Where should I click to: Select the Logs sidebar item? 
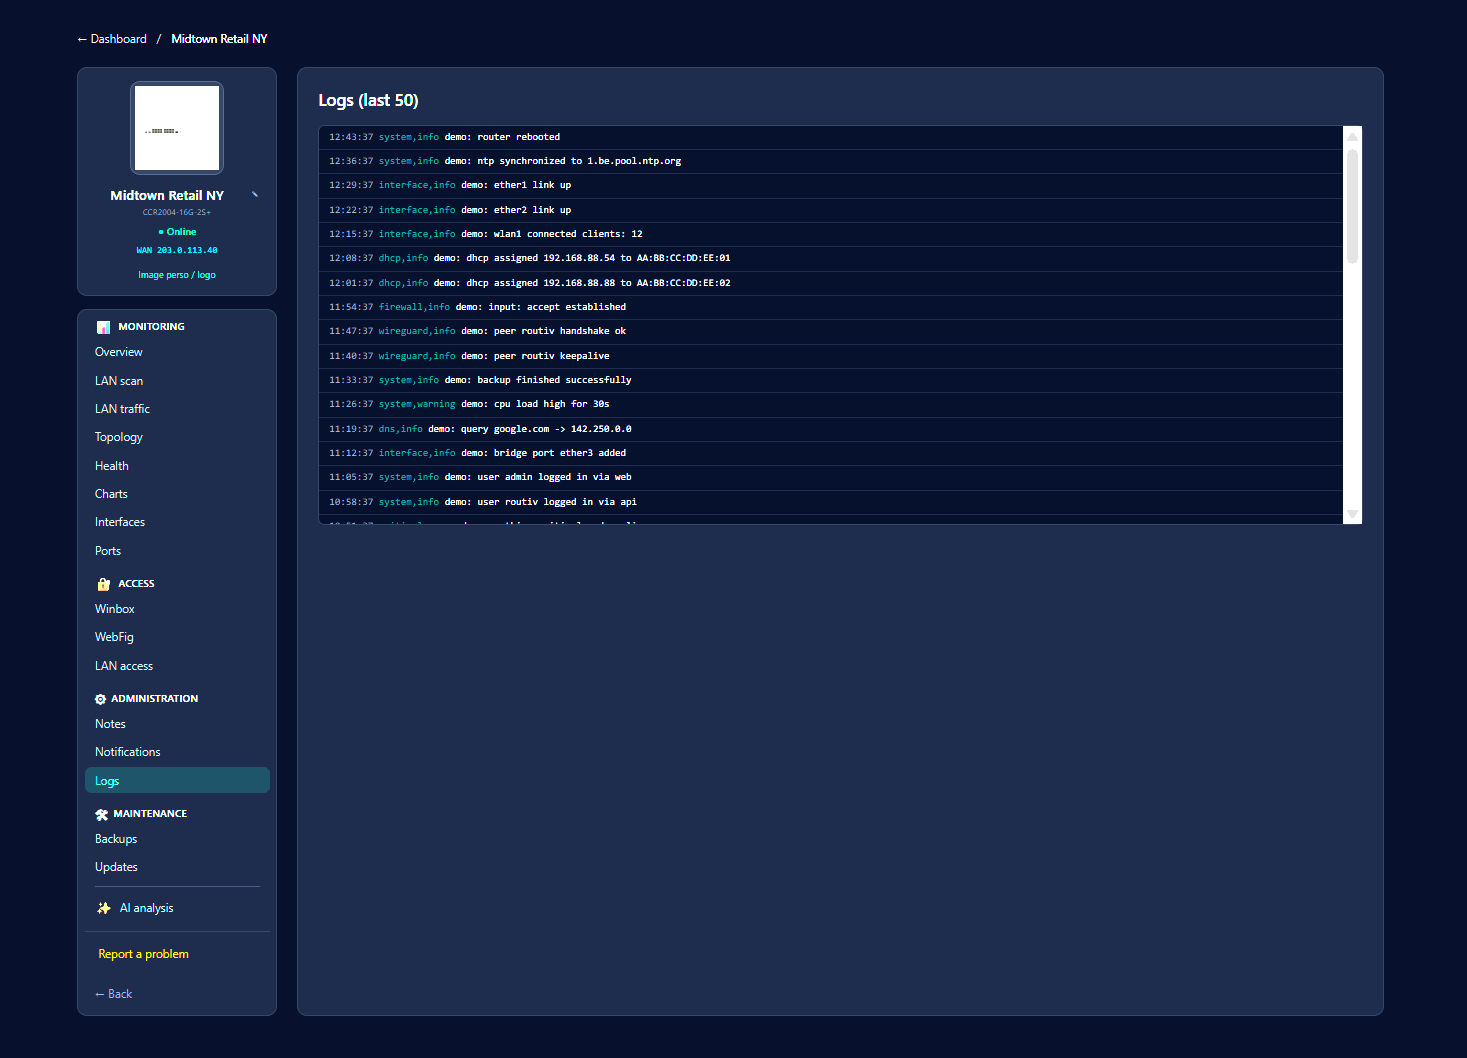click(x=177, y=780)
